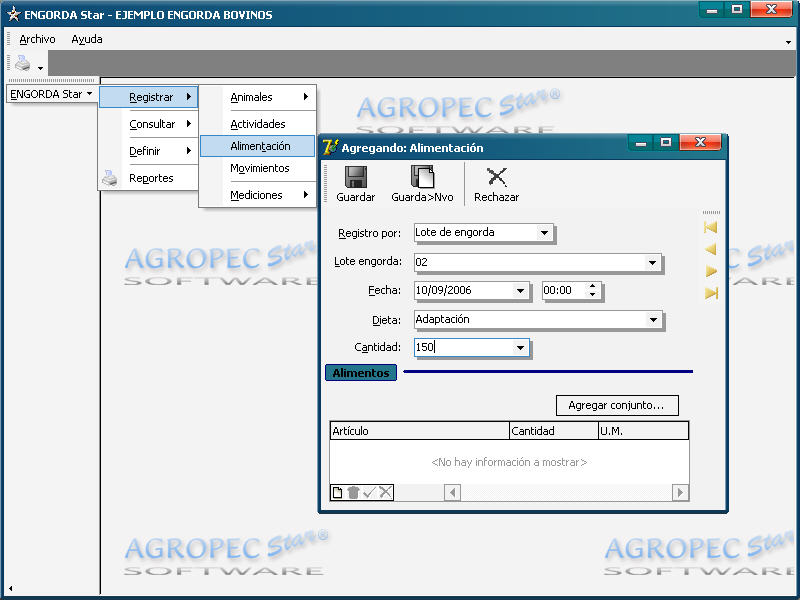Image resolution: width=800 pixels, height=600 pixels.
Task: Open the ENGORDA Star dropdown menu
Action: (52, 94)
